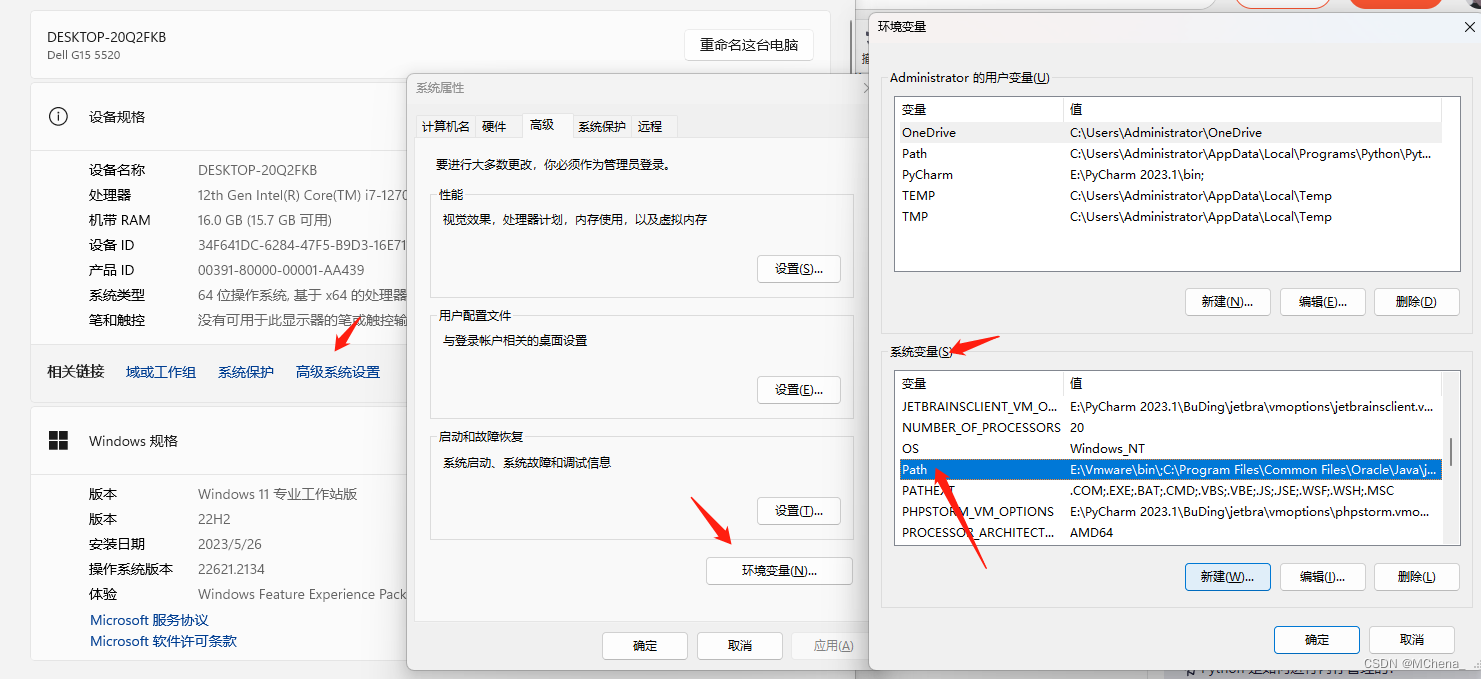Close the 环境变量 dialog
1481x679 pixels.
[1468, 27]
